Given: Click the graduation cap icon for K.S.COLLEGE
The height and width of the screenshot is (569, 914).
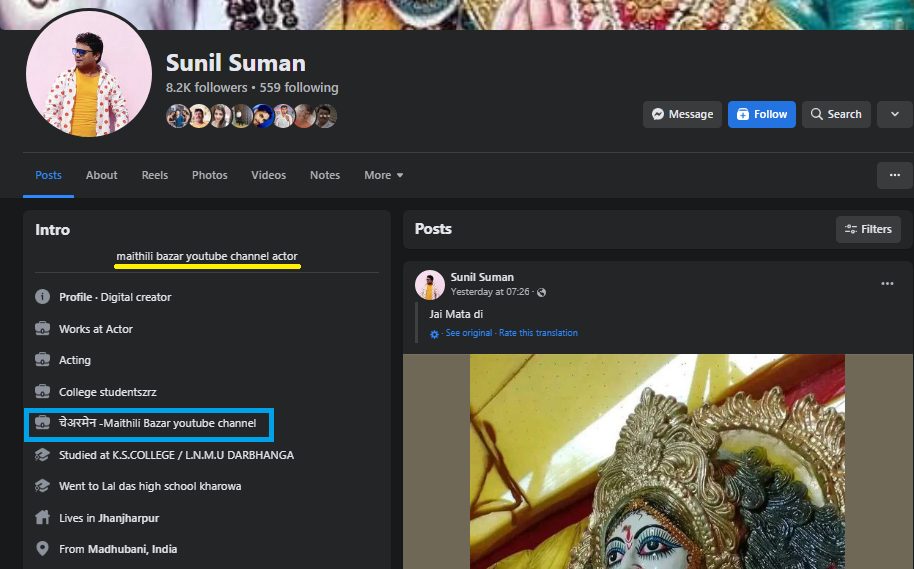Looking at the screenshot, I should (x=43, y=454).
